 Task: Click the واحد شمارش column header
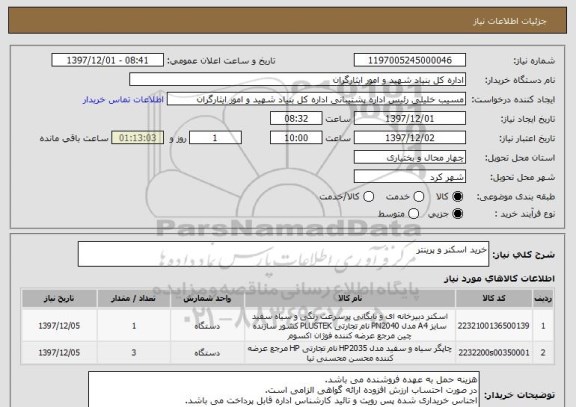tap(207, 298)
